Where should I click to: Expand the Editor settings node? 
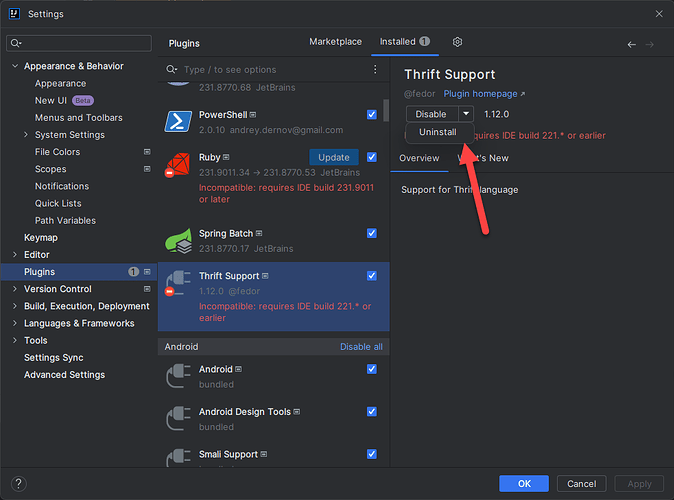(15, 255)
